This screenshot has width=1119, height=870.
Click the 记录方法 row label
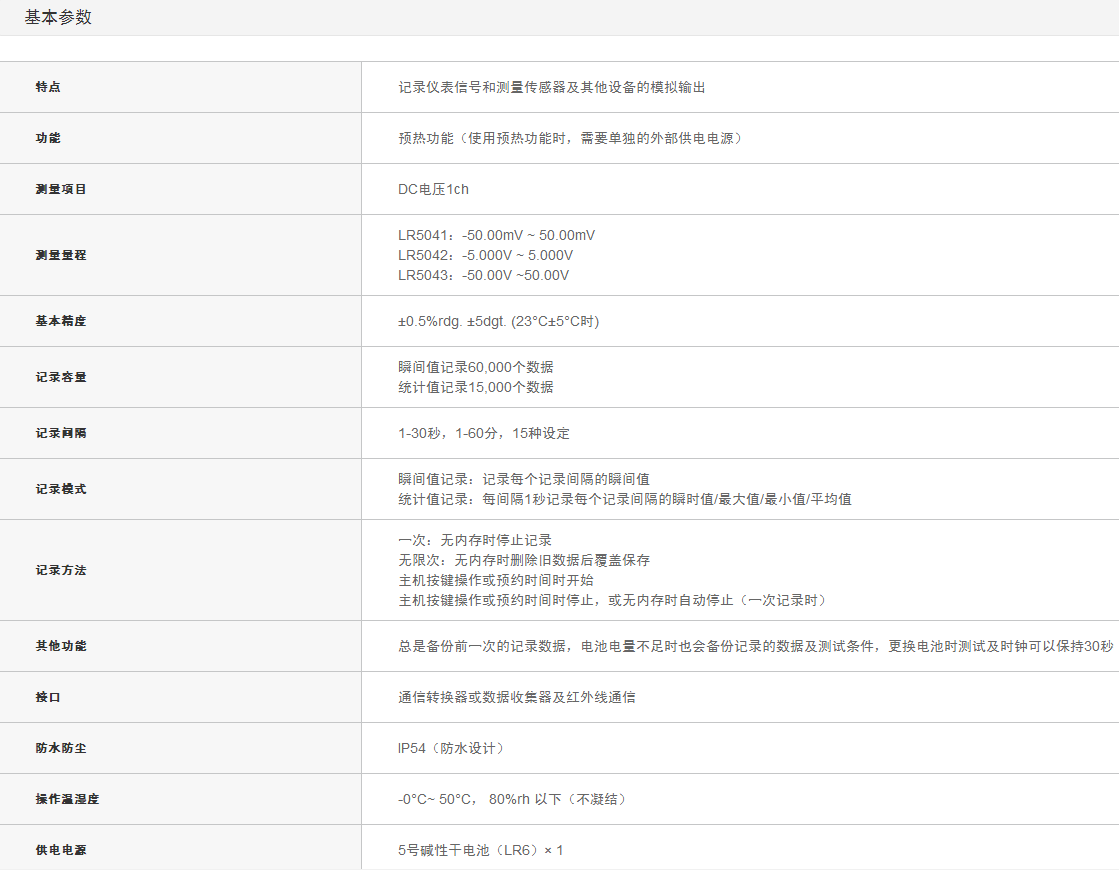tap(61, 570)
